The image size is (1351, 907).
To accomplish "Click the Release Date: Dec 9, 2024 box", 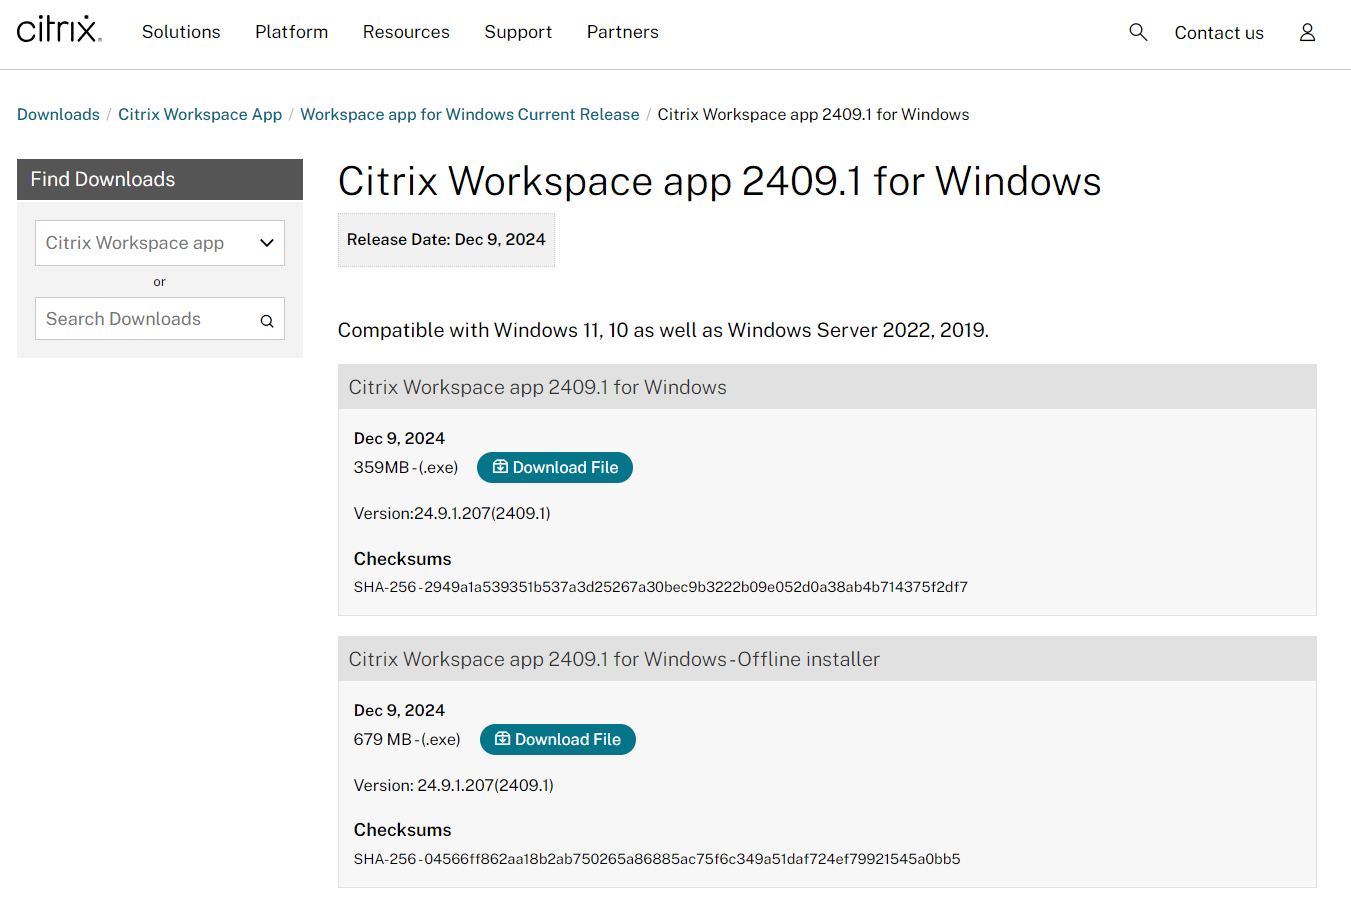I will click(446, 240).
